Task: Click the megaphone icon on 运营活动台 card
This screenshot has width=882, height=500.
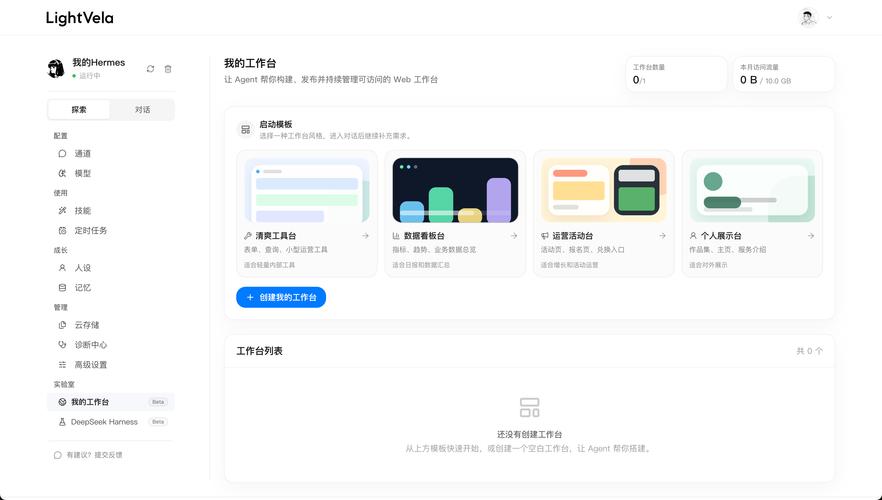Action: pos(544,236)
